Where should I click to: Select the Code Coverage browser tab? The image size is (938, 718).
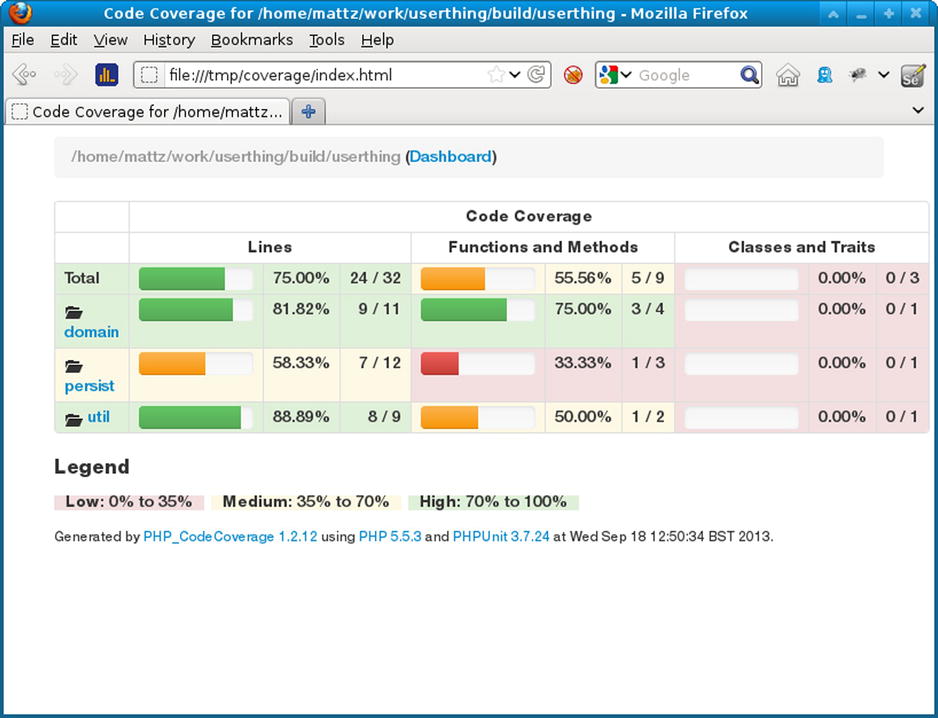tap(148, 112)
